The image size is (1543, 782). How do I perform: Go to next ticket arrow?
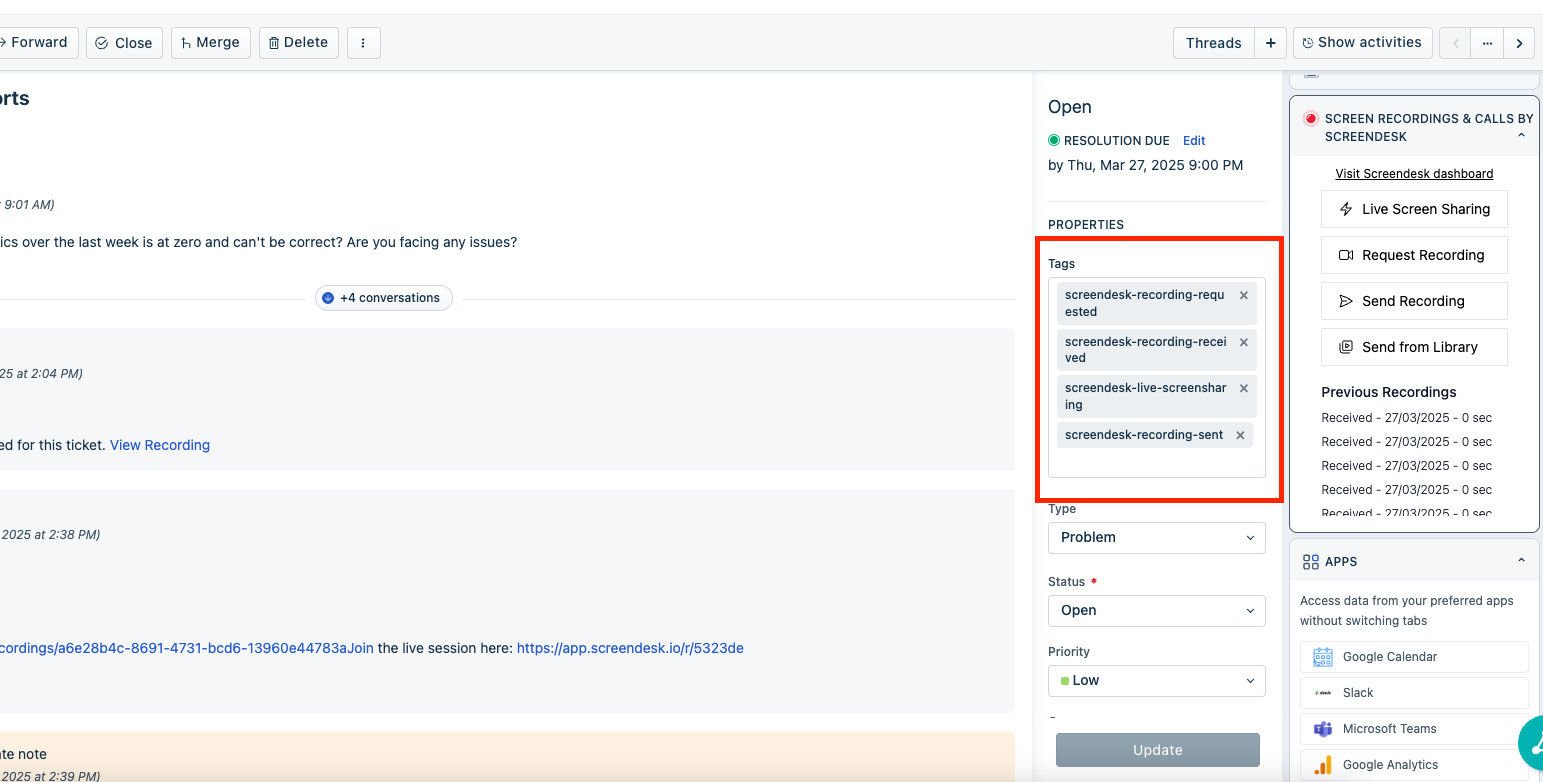pos(1519,43)
